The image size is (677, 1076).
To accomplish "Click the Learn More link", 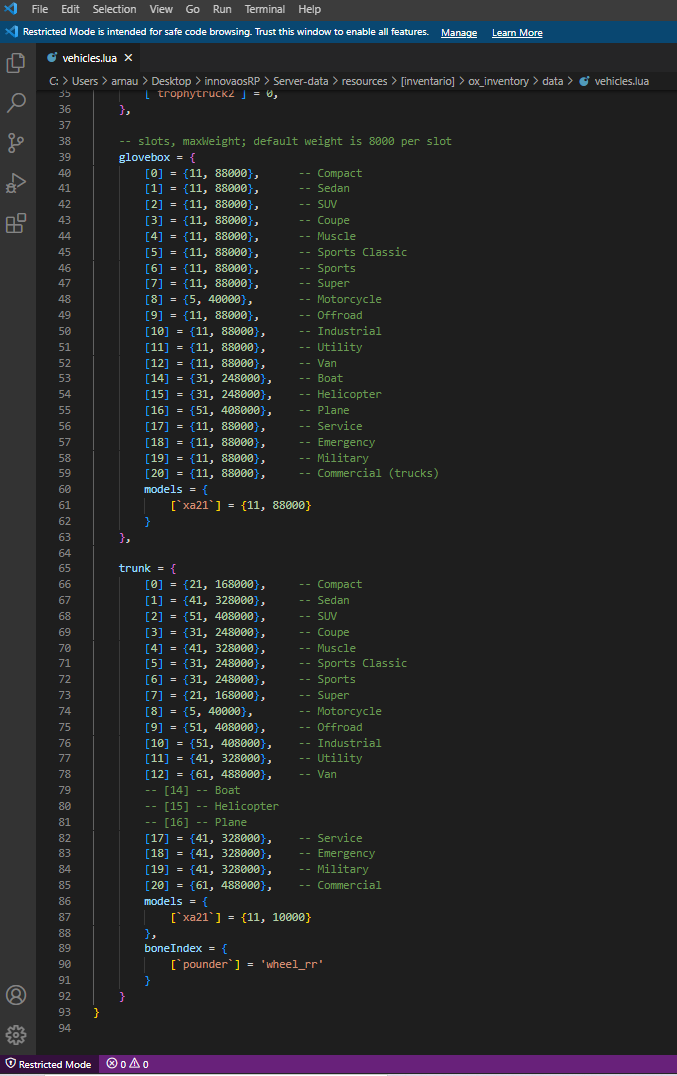I will [x=517, y=33].
